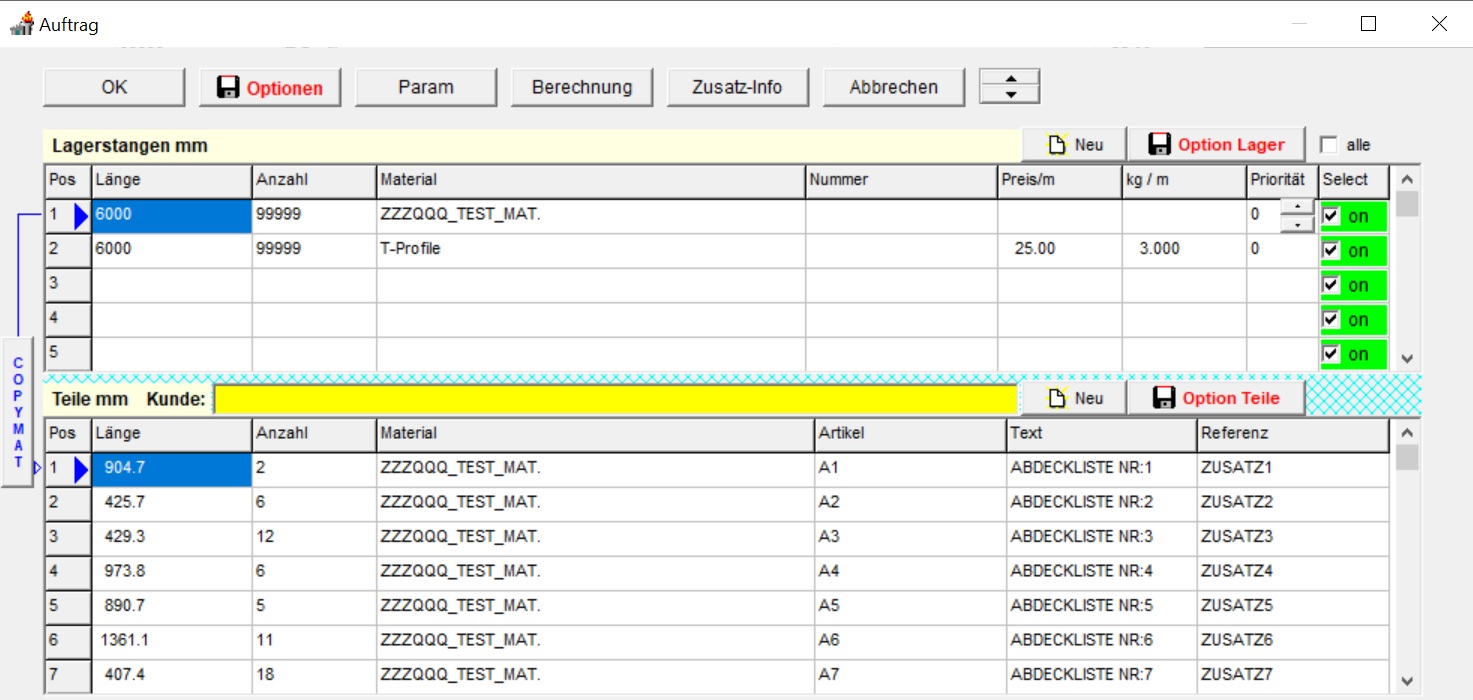Click the yellow Kunde field
Viewport: 1473px width, 700px height.
(615, 398)
